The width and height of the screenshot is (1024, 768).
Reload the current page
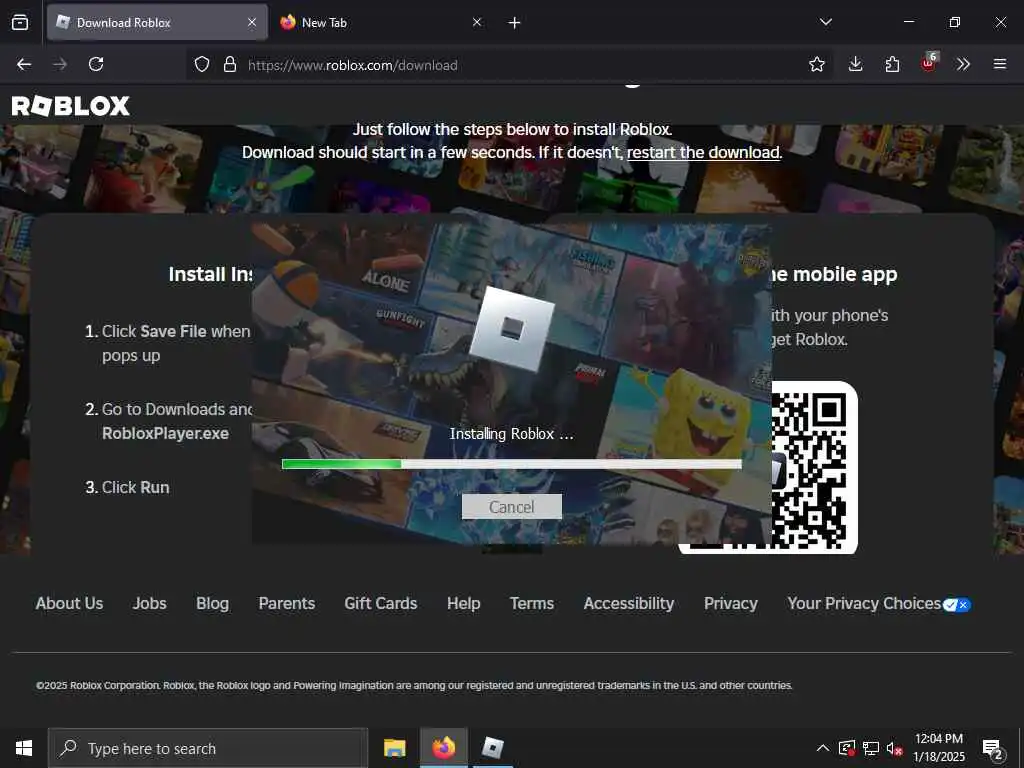tap(96, 64)
